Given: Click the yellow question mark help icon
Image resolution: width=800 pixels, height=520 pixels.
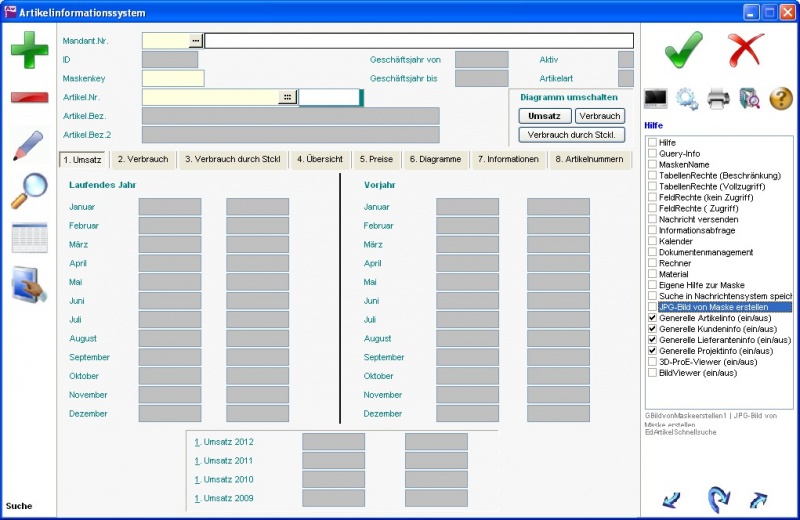Looking at the screenshot, I should click(780, 98).
